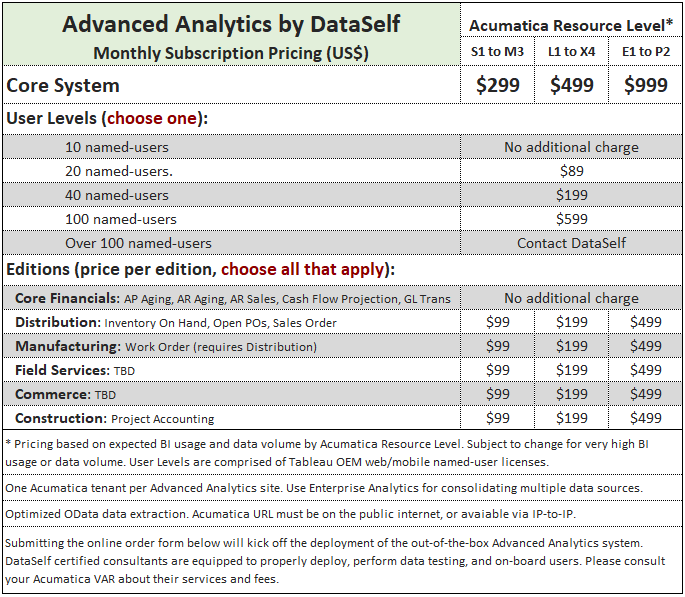The height and width of the screenshot is (597, 685).
Task: Select the 'Construction: Project Accounting' row label
Action: point(114,418)
